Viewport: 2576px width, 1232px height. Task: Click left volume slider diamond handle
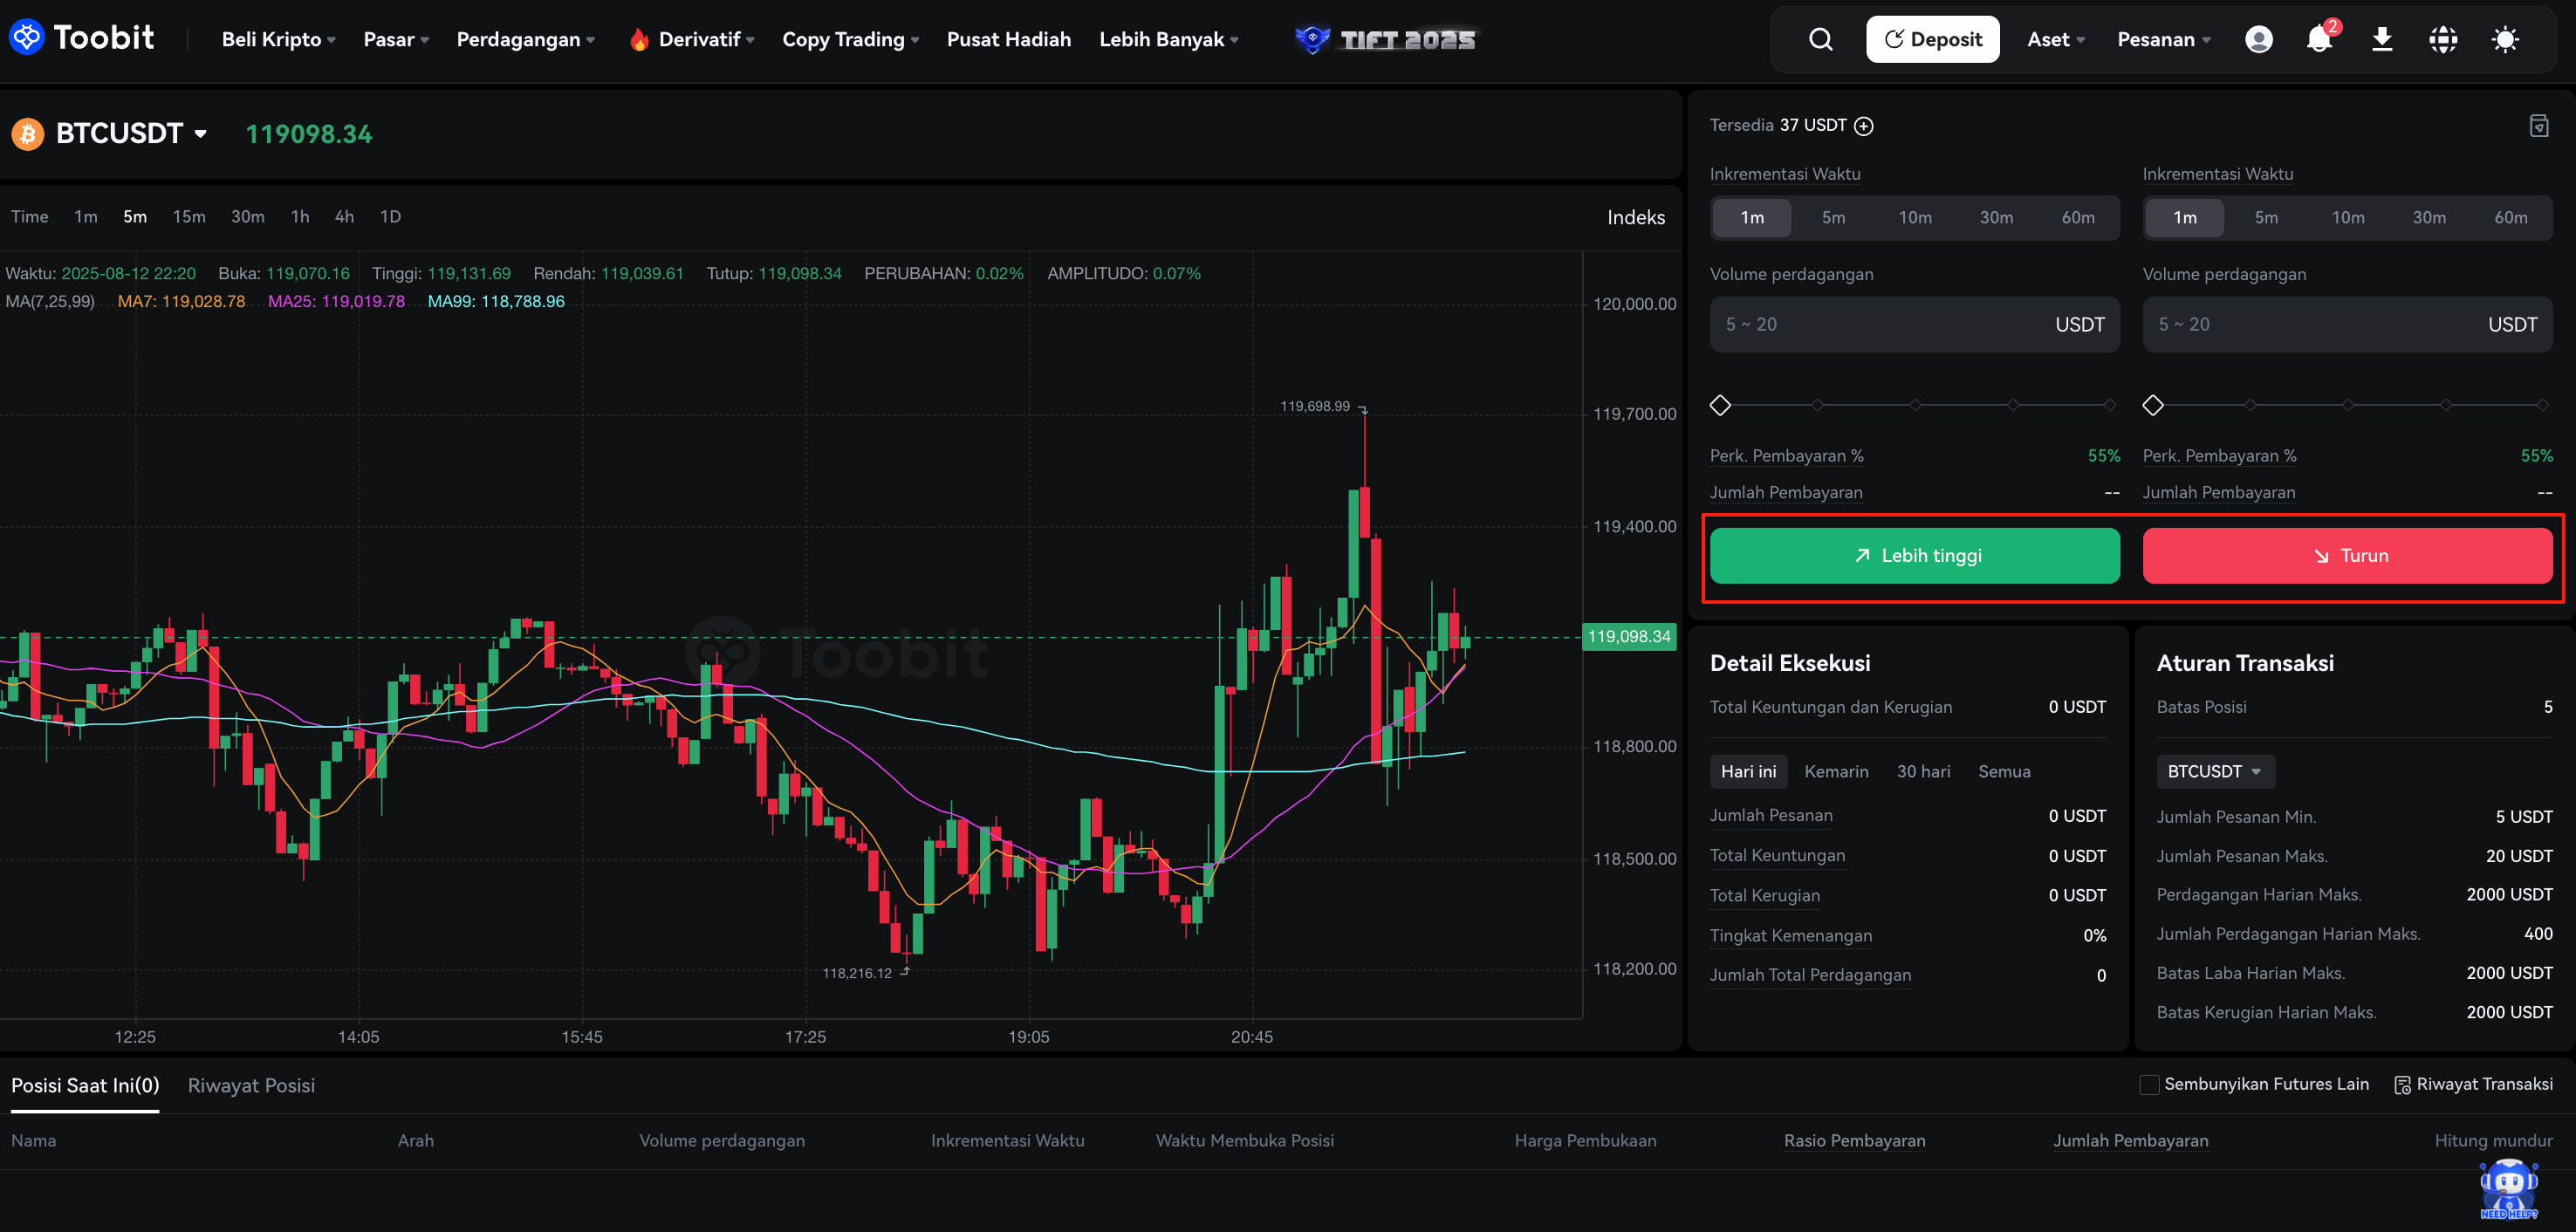click(x=1720, y=405)
